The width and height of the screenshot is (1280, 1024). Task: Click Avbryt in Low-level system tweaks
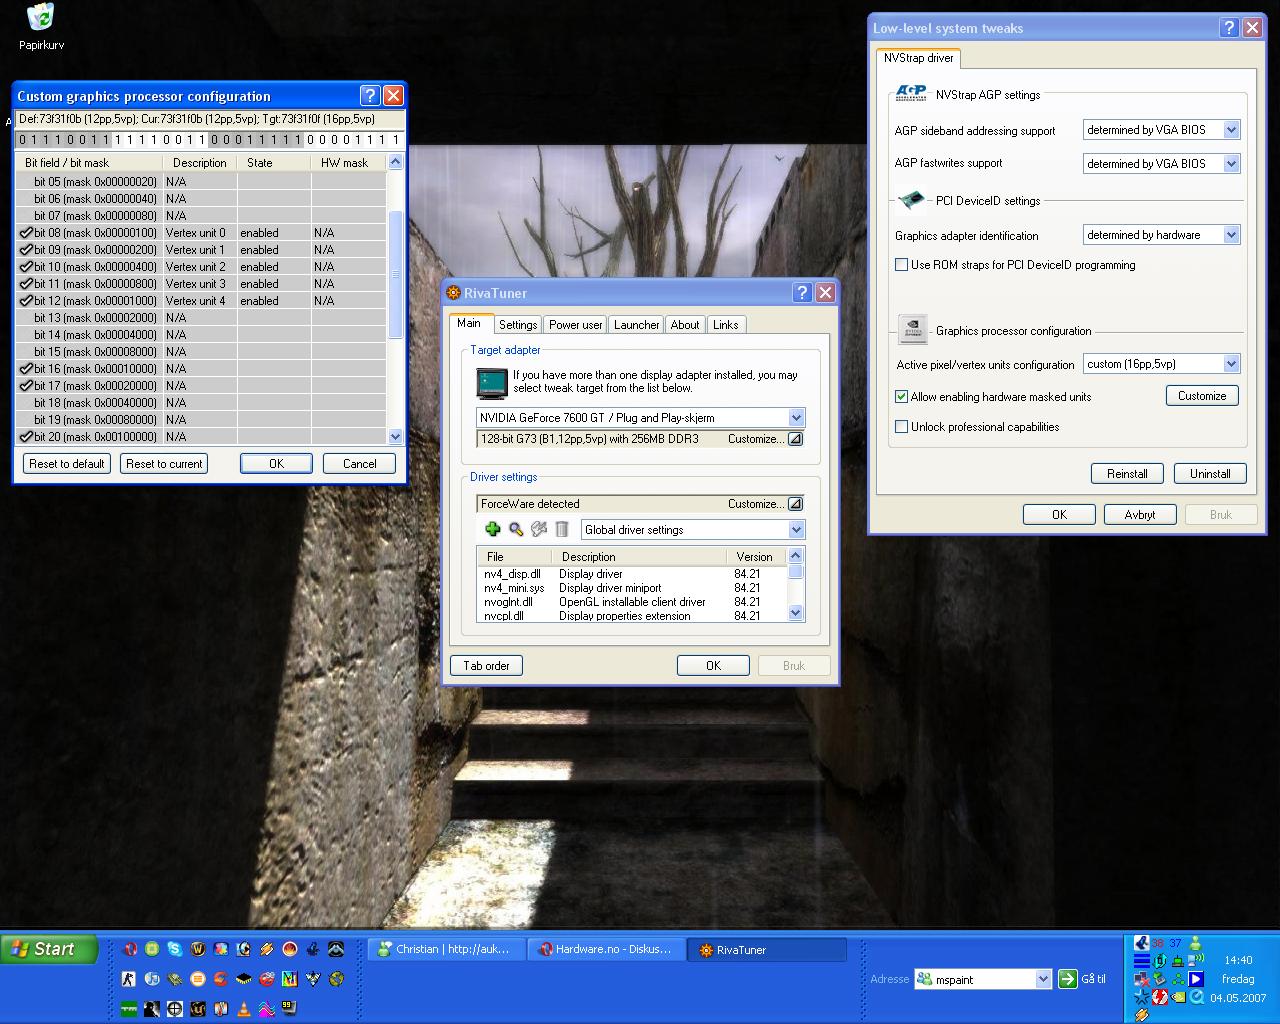1140,515
